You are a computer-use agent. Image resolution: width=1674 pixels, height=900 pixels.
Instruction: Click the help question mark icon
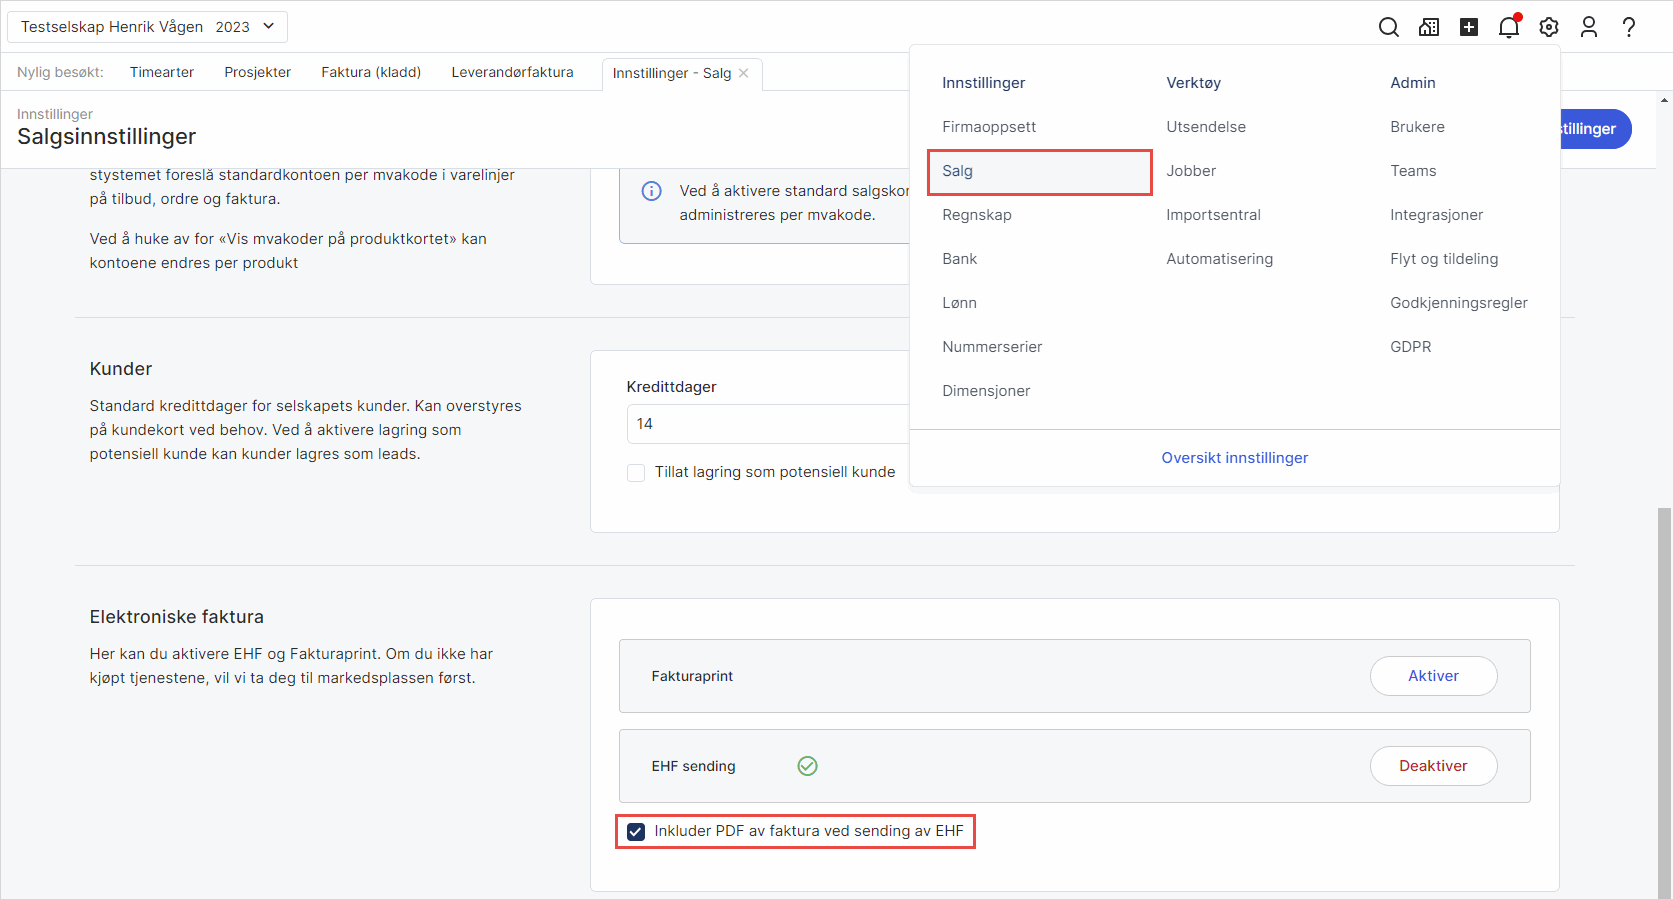(1629, 27)
